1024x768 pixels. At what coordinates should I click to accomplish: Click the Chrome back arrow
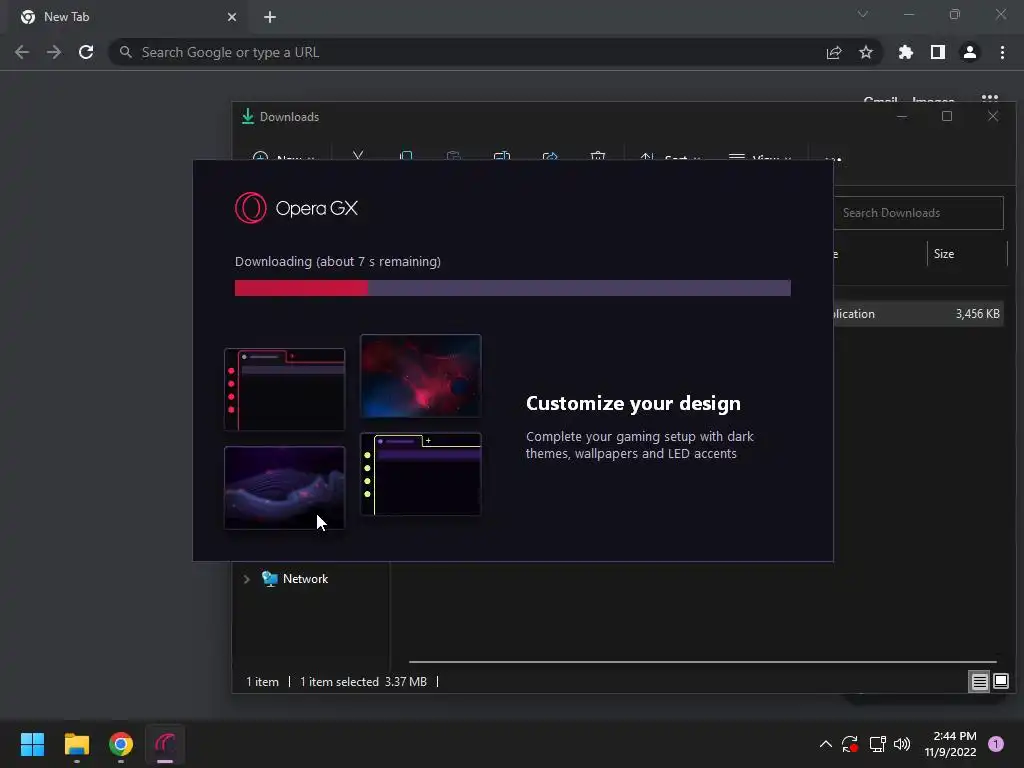point(22,52)
